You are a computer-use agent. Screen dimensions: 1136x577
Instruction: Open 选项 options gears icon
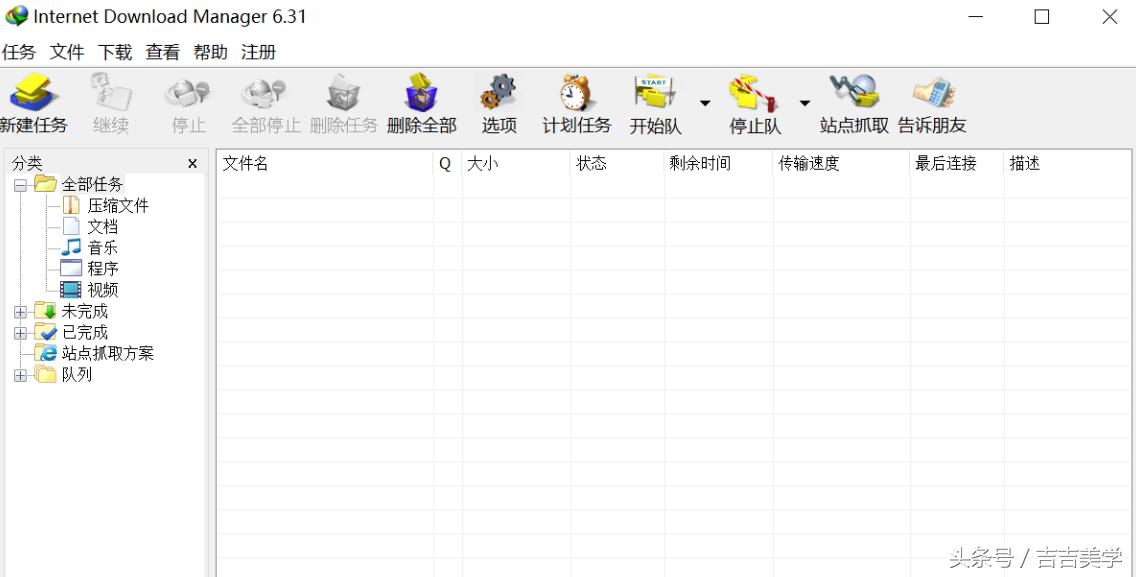pos(498,93)
